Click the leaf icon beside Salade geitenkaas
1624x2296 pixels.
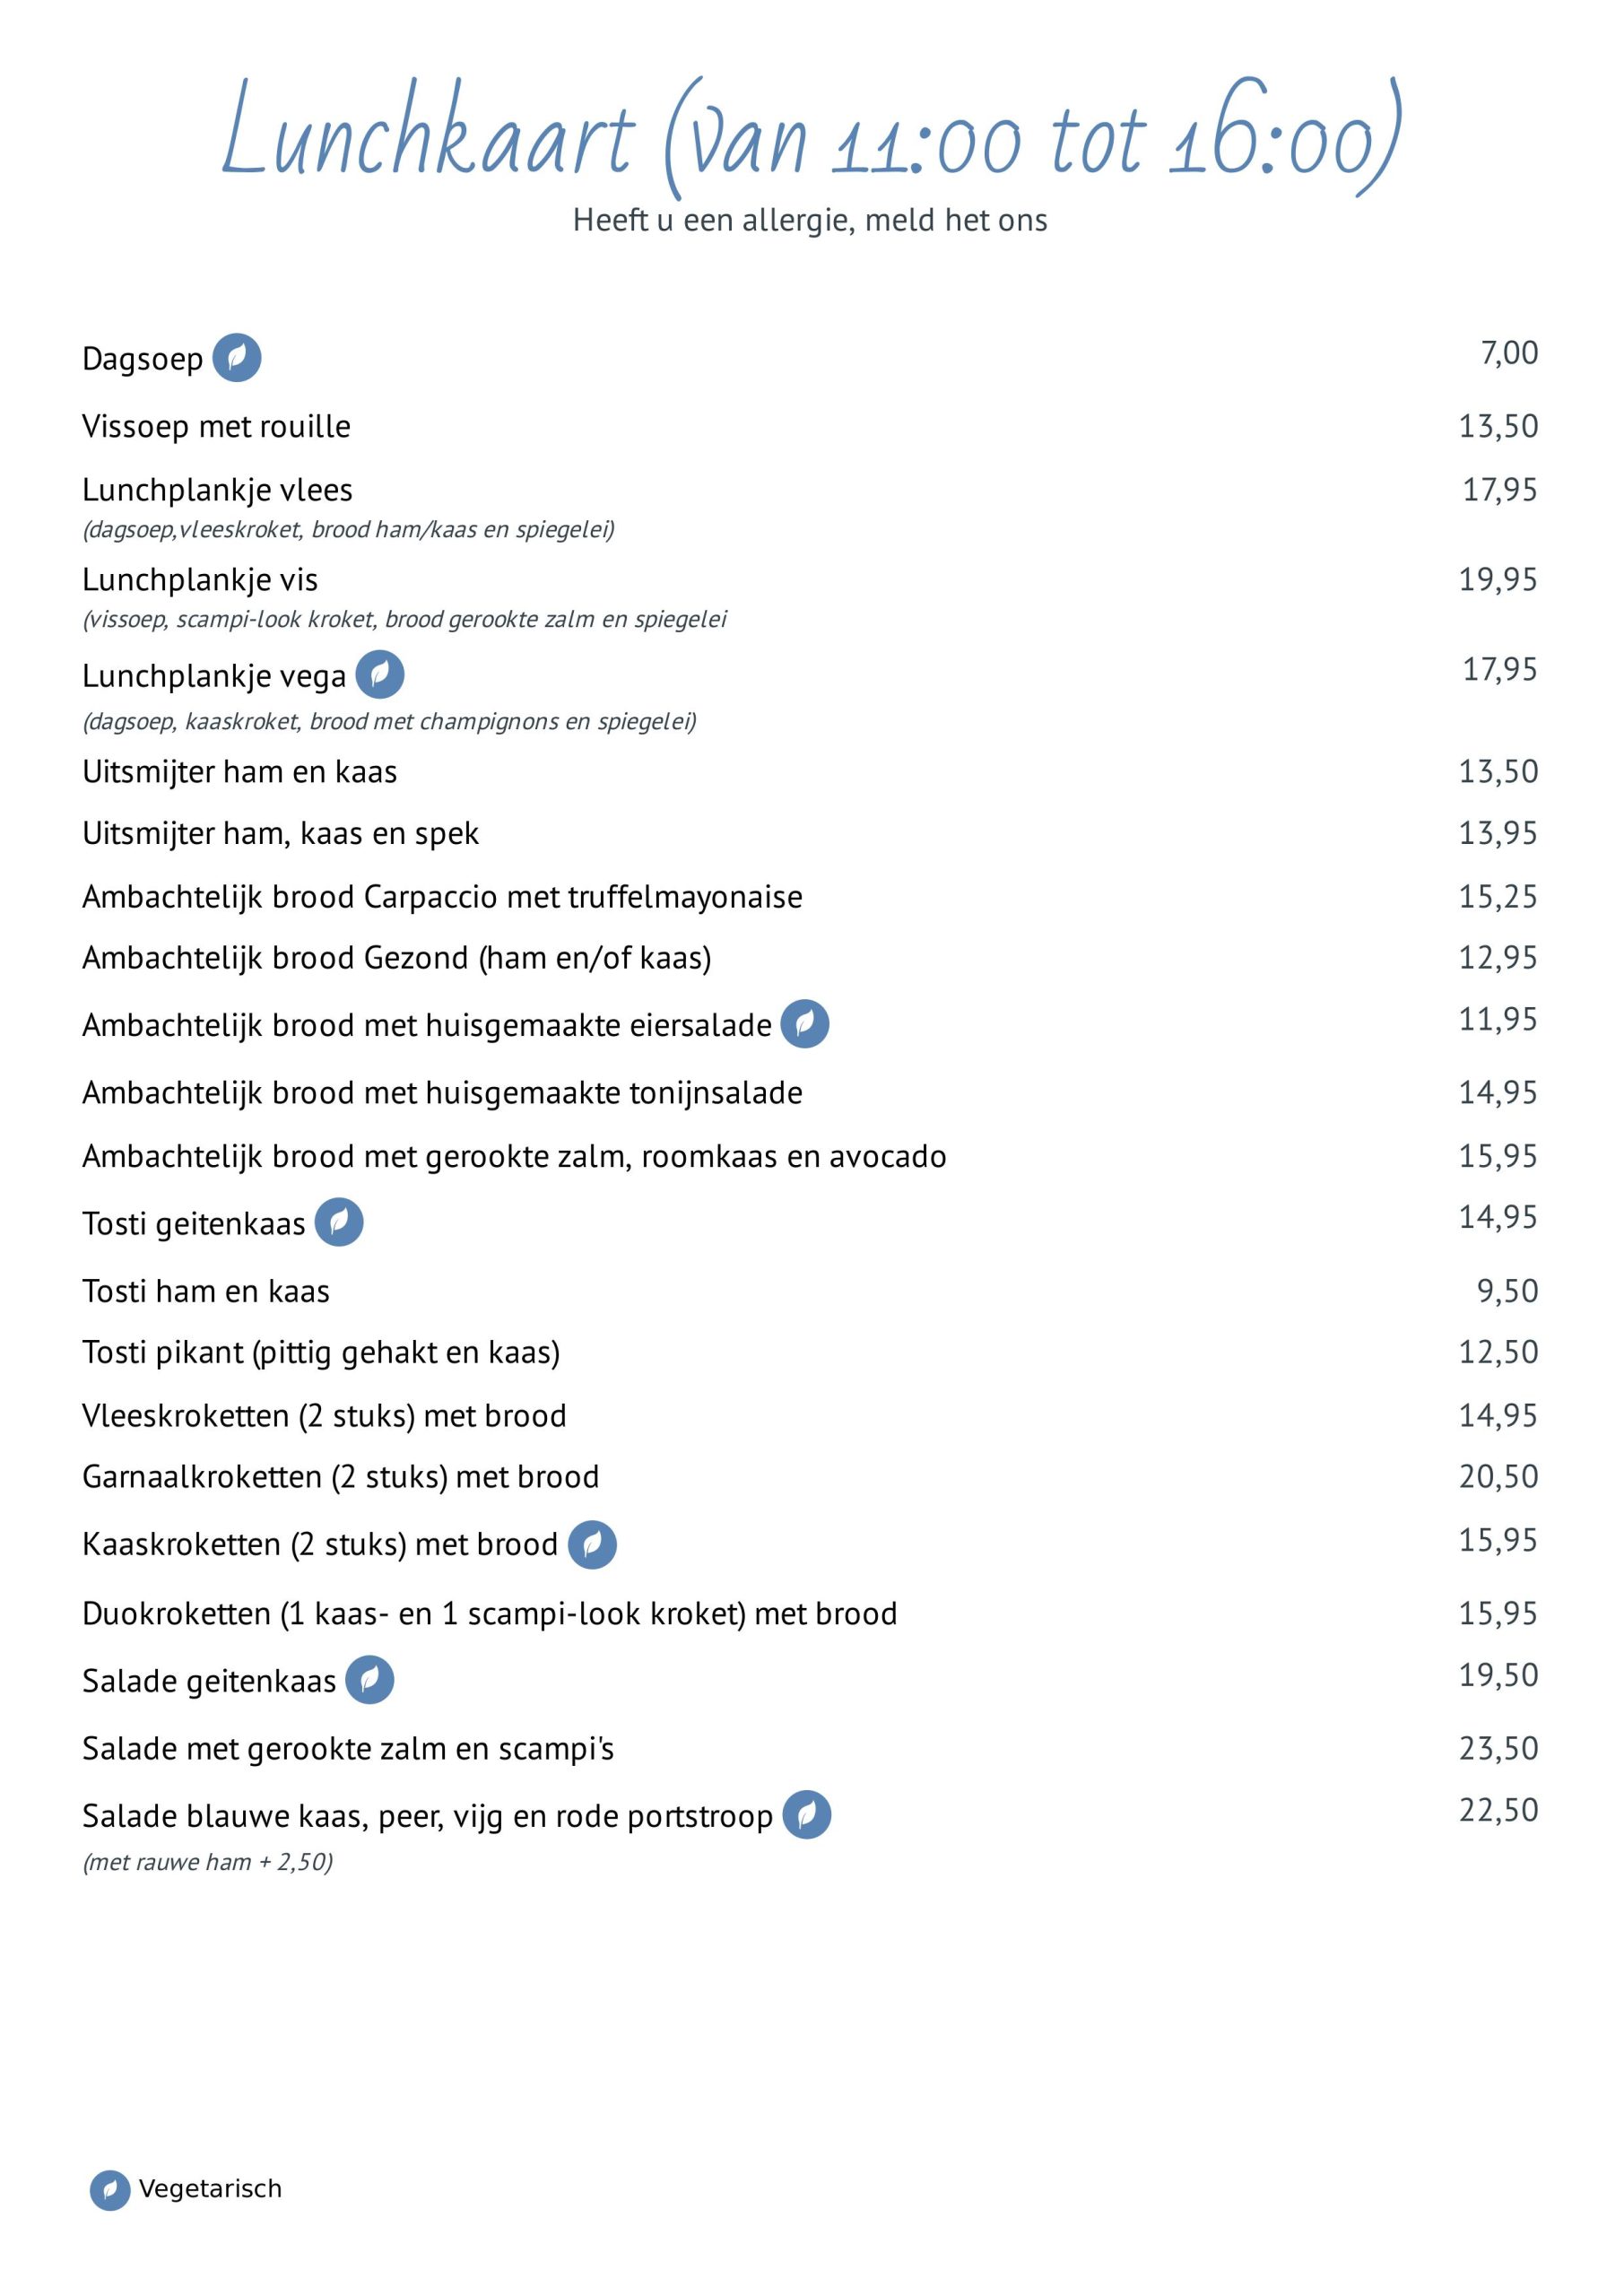370,1680
